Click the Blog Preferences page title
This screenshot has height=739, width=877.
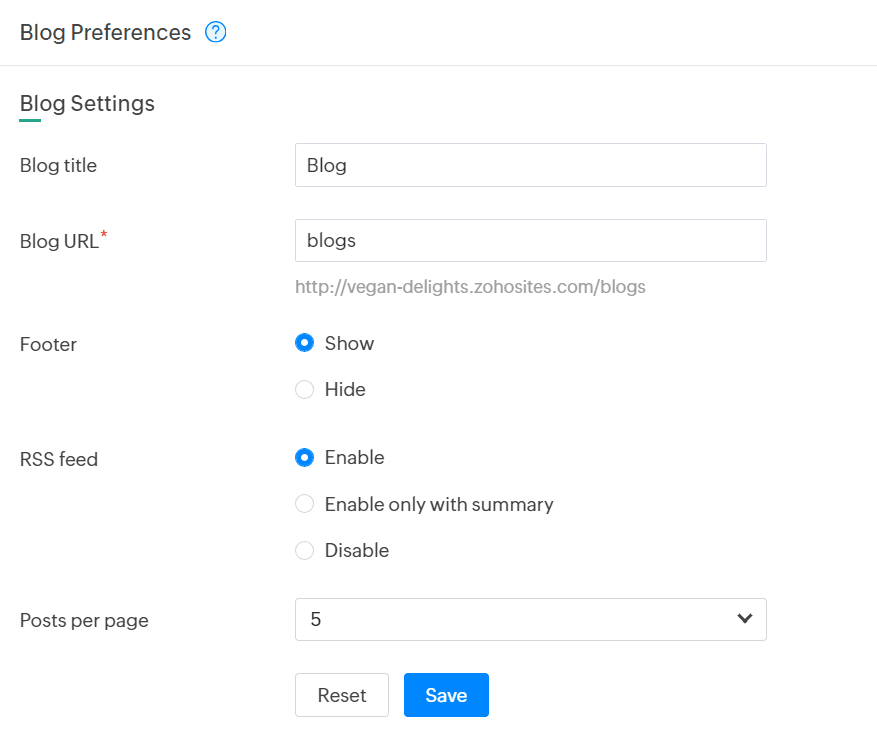tap(105, 32)
